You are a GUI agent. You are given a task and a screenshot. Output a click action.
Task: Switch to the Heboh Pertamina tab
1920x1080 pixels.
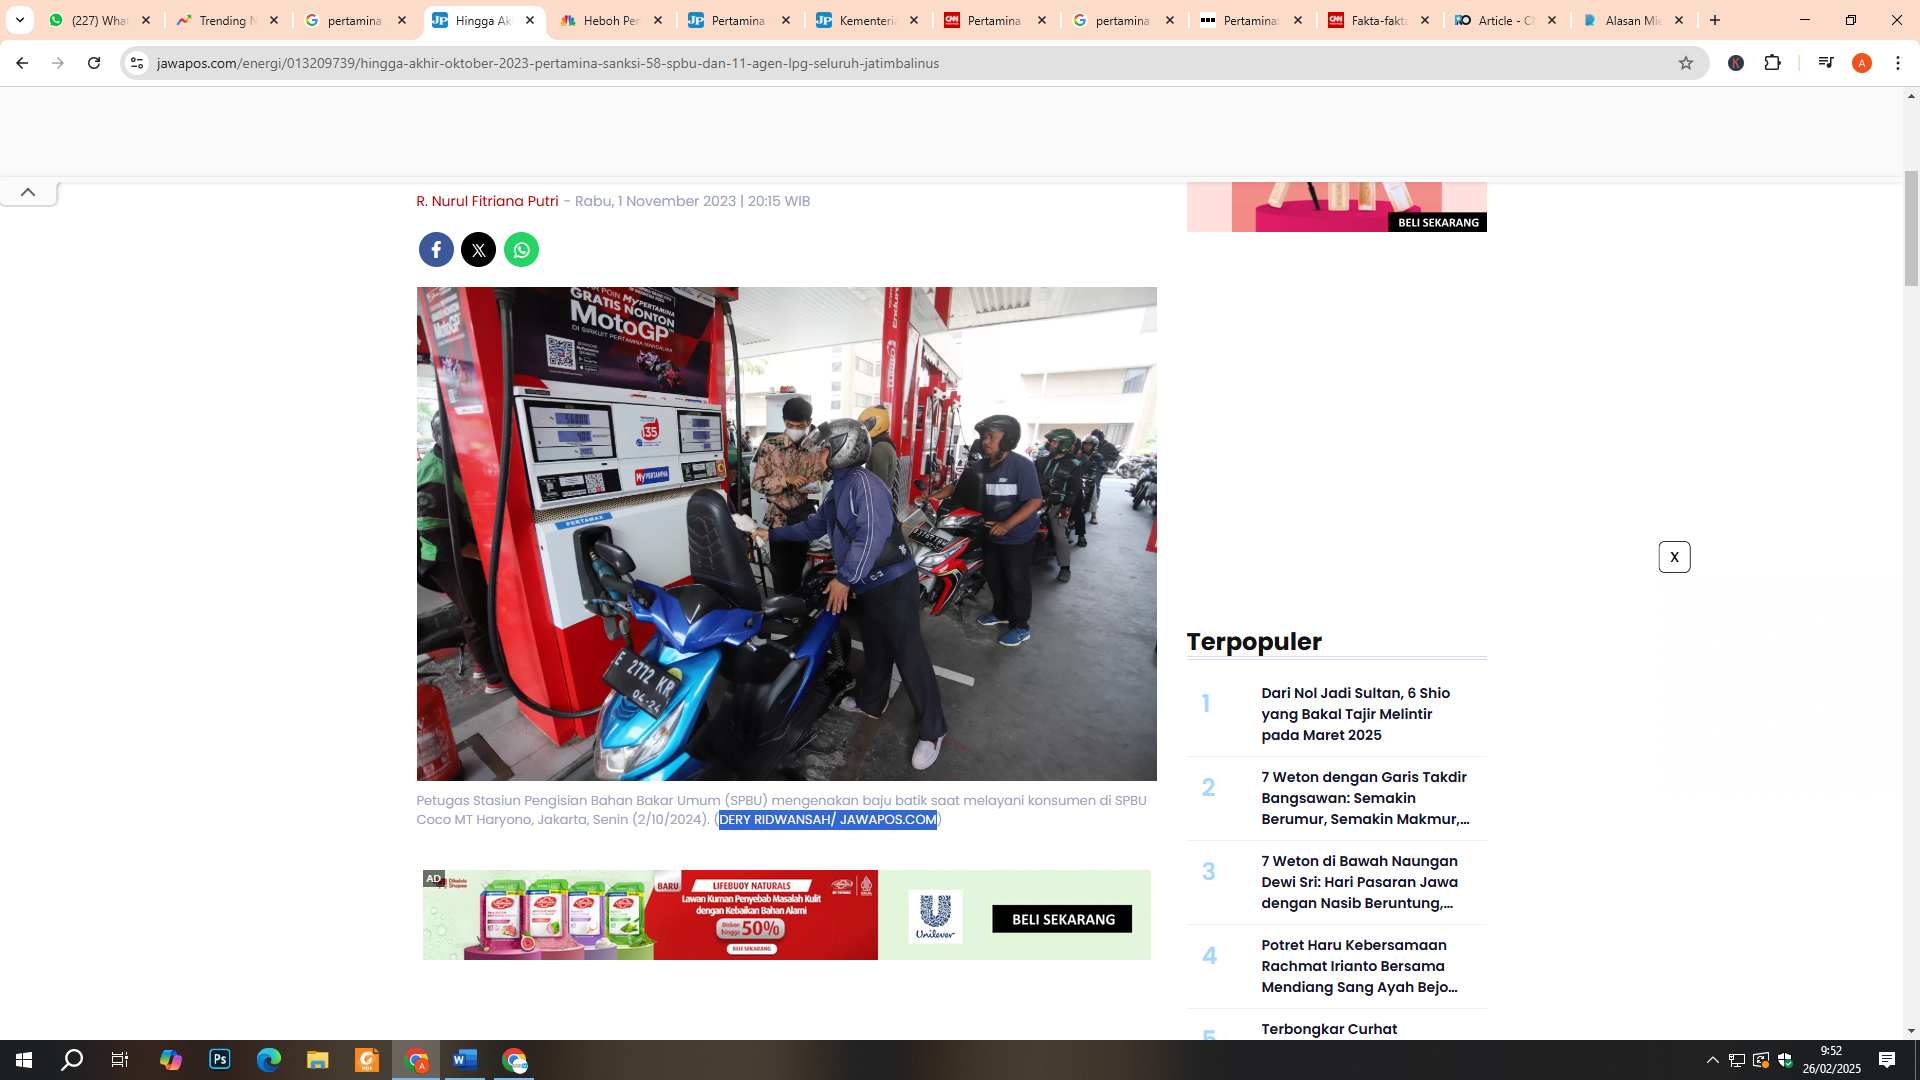coord(610,20)
